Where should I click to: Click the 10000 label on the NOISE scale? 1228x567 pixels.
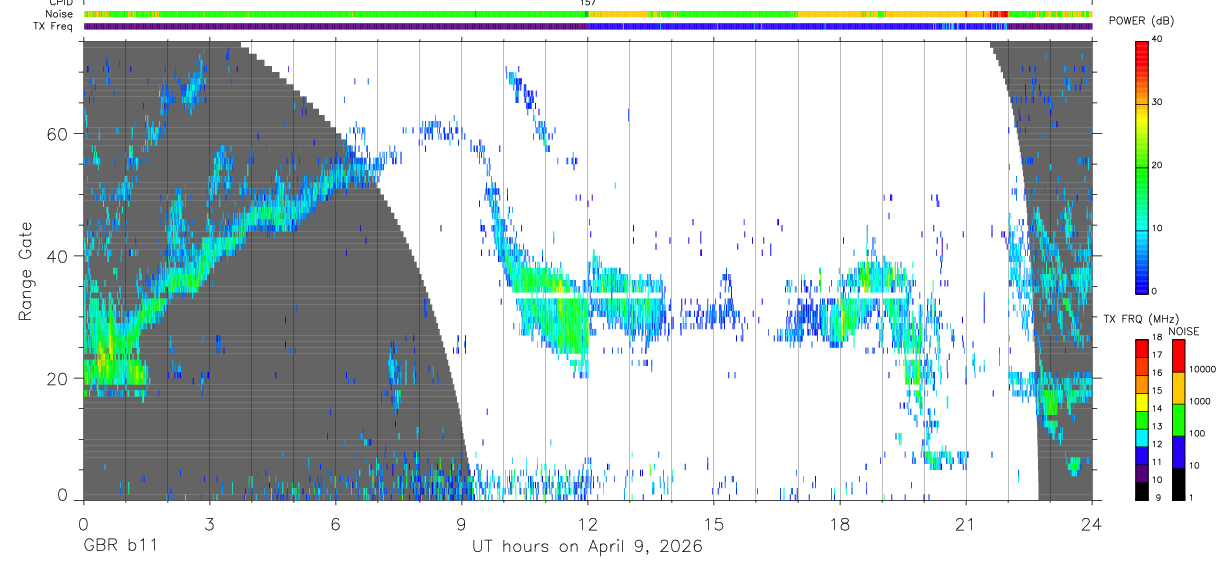1202,369
